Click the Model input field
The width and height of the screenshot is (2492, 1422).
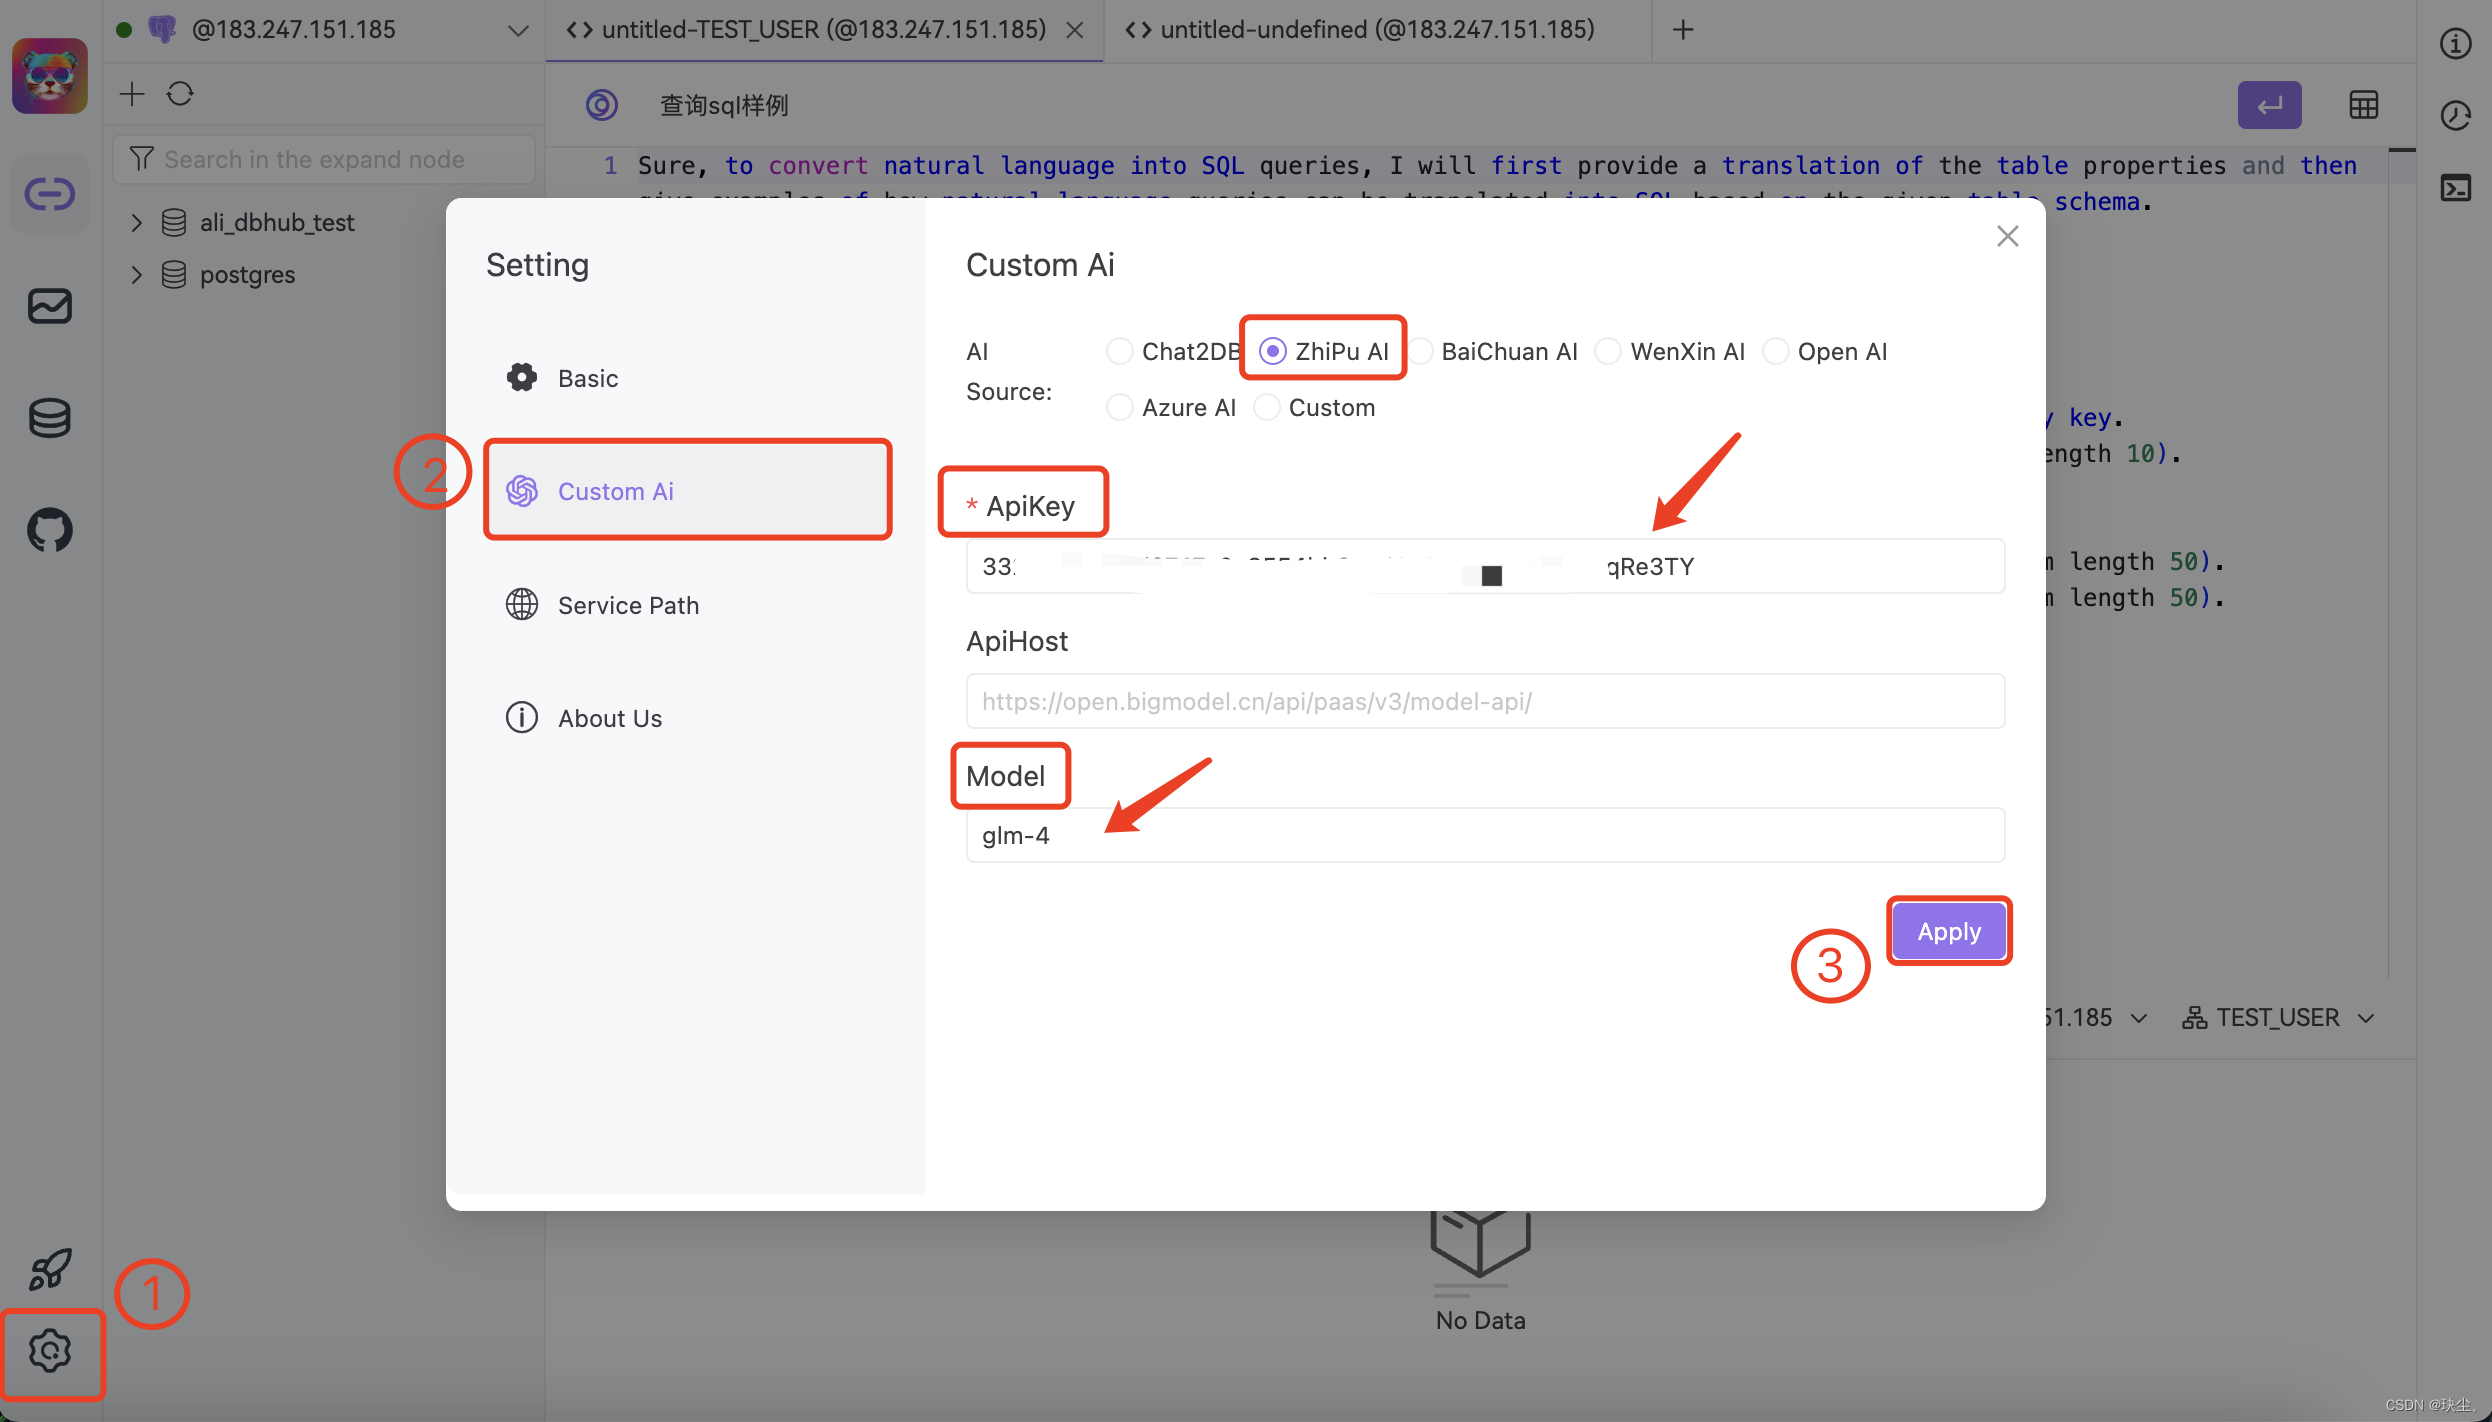tap(1484, 835)
